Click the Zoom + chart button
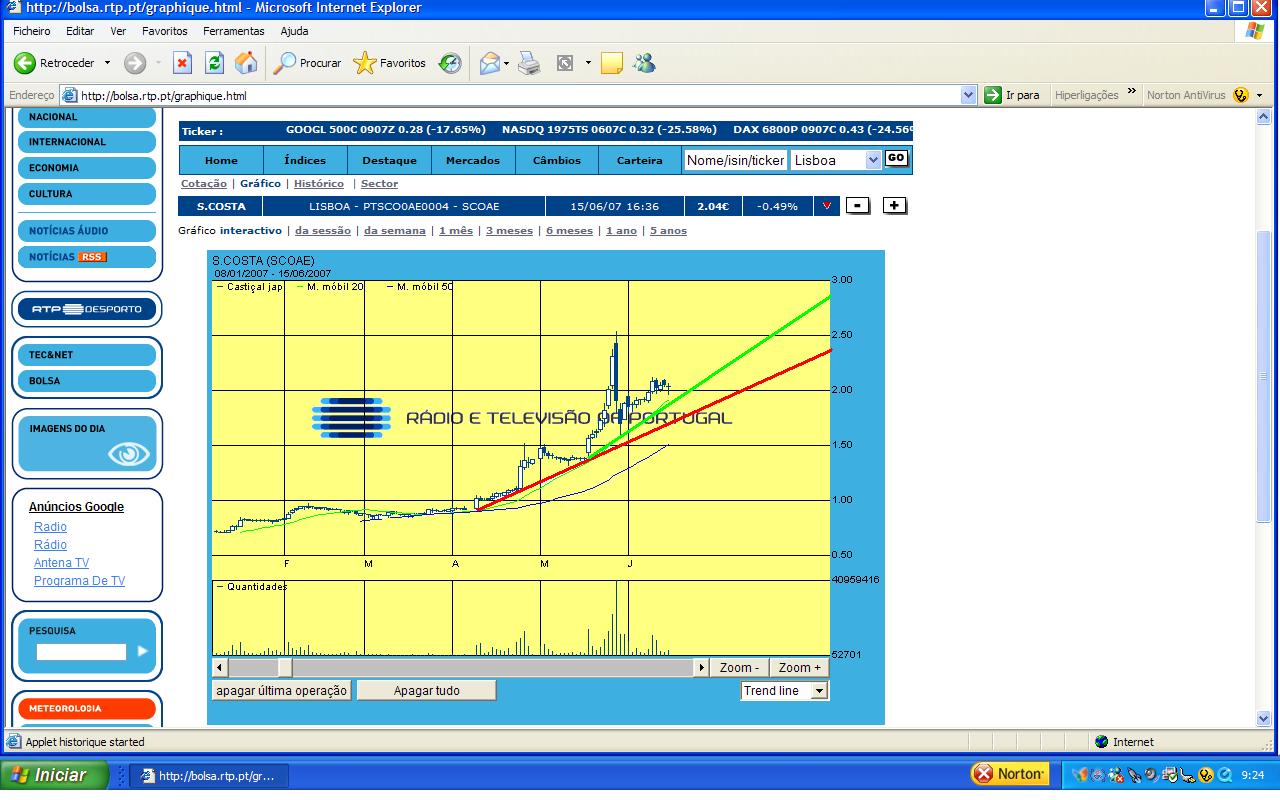Screen dimensions: 1280x800 [x=799, y=667]
